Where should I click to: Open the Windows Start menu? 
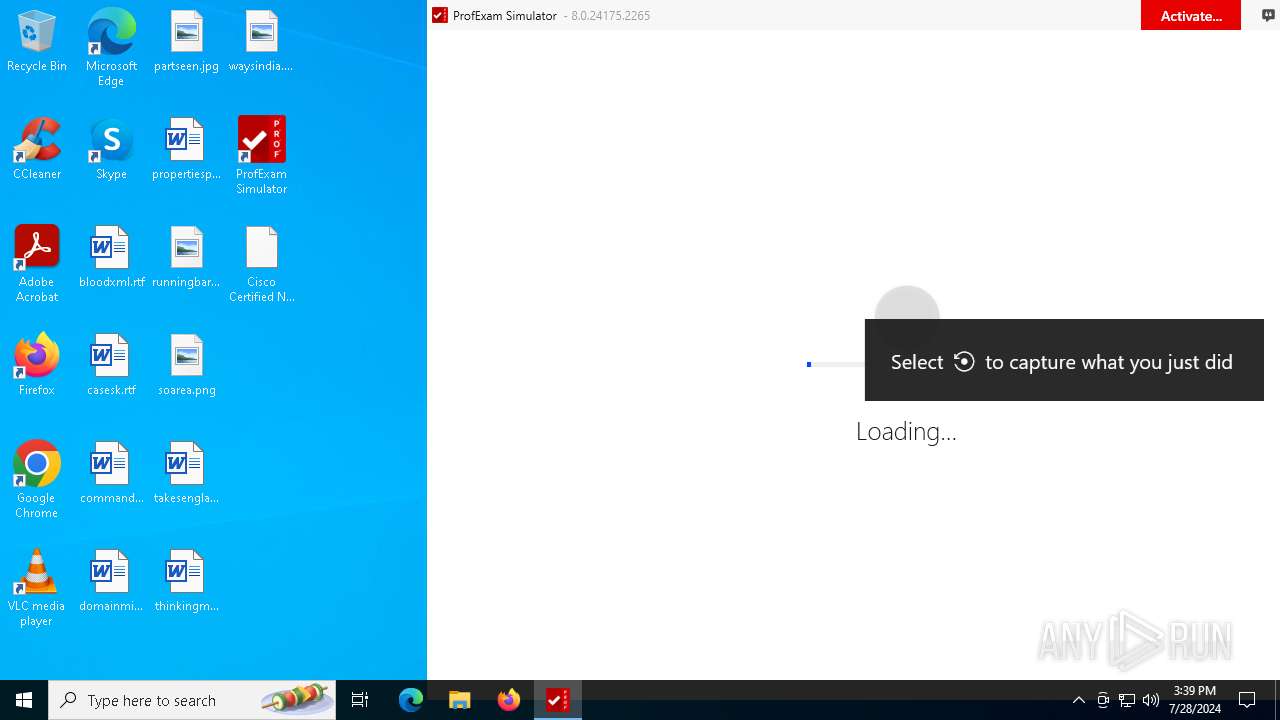(x=24, y=700)
